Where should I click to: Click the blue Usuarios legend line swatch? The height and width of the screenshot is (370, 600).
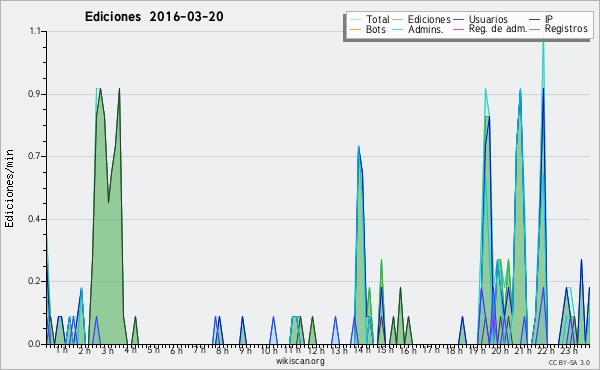click(x=458, y=20)
